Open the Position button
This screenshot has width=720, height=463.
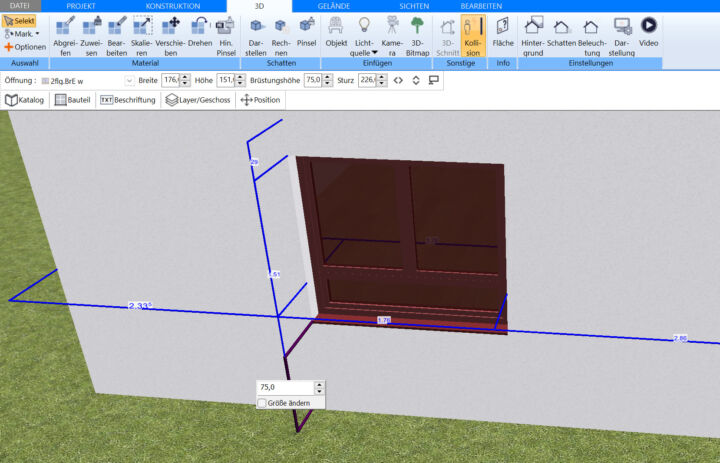coord(260,100)
